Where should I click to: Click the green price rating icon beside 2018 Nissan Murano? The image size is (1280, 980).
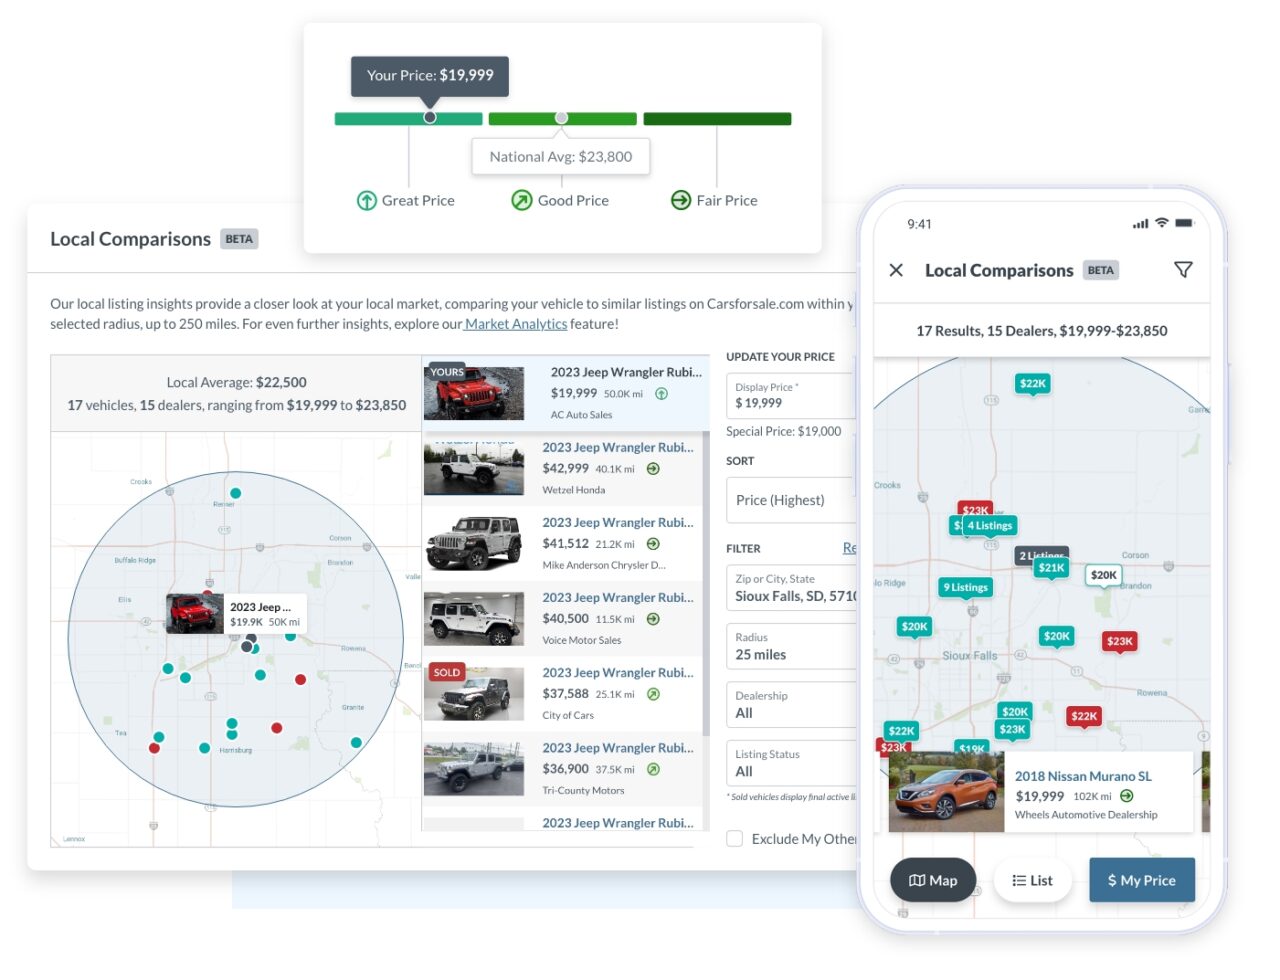(1126, 796)
